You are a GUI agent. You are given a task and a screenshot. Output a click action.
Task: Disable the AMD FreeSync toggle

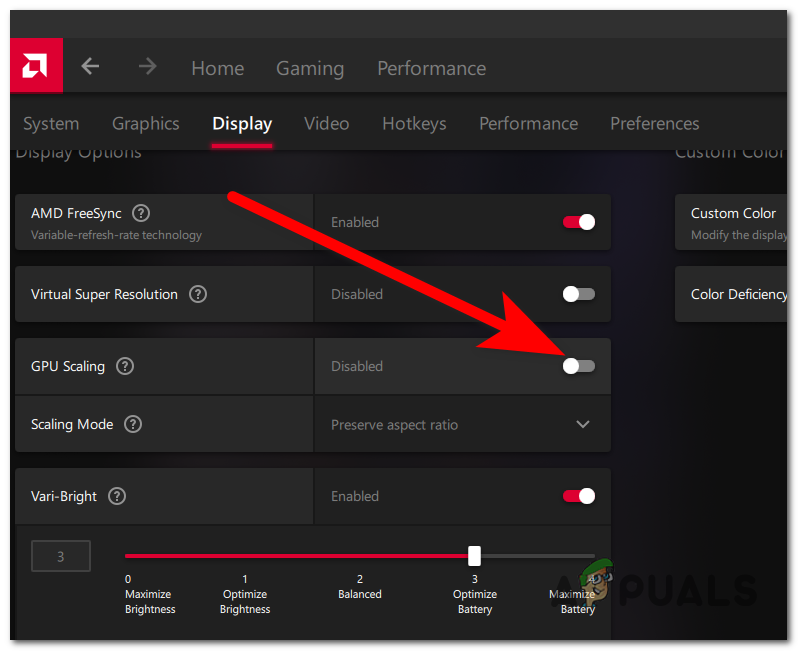(579, 222)
